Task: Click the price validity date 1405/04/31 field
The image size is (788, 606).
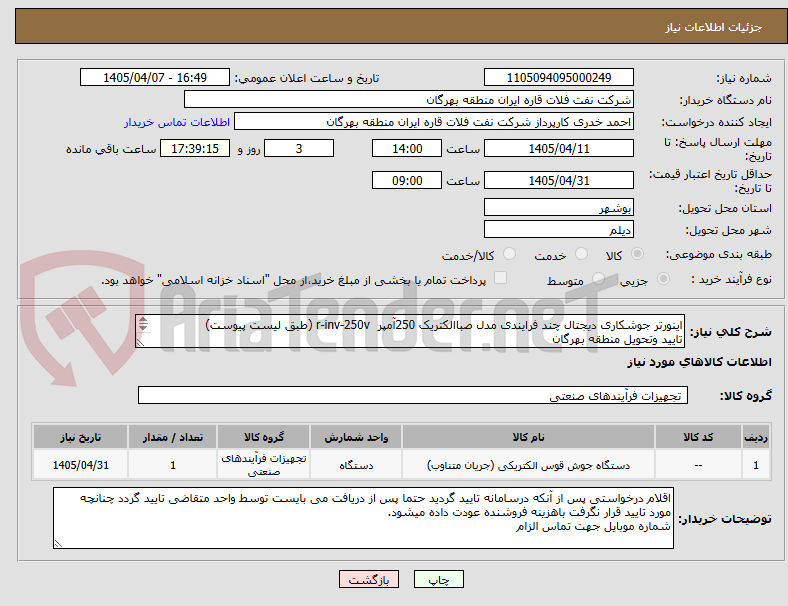Action: (558, 180)
